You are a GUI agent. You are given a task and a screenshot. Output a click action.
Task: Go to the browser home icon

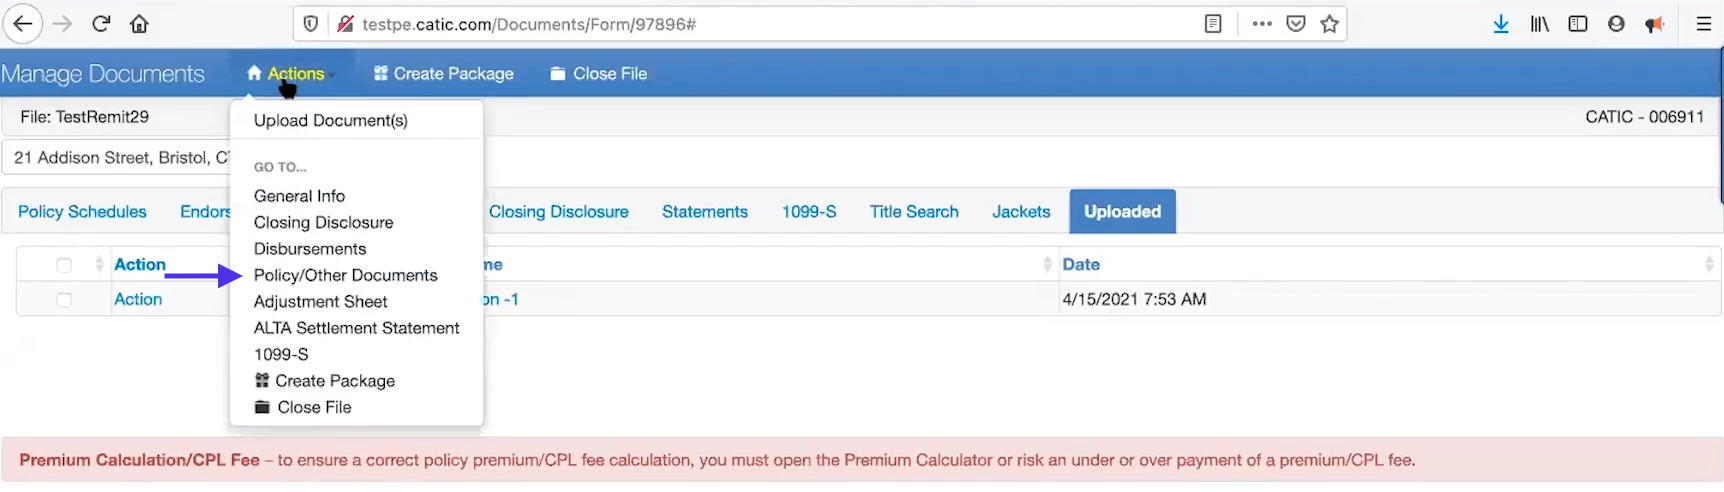click(140, 24)
